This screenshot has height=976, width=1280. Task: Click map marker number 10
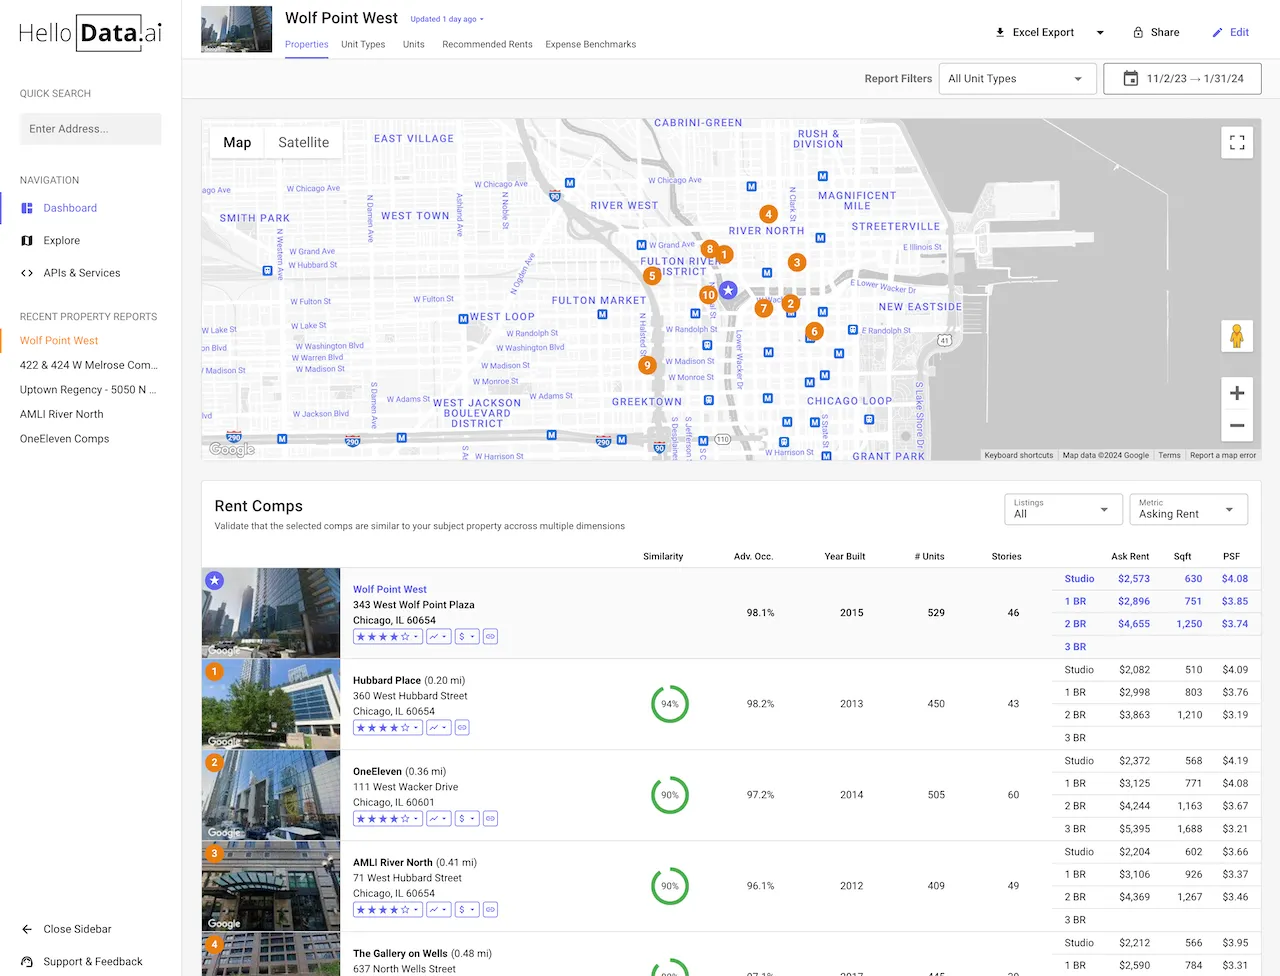tap(708, 295)
